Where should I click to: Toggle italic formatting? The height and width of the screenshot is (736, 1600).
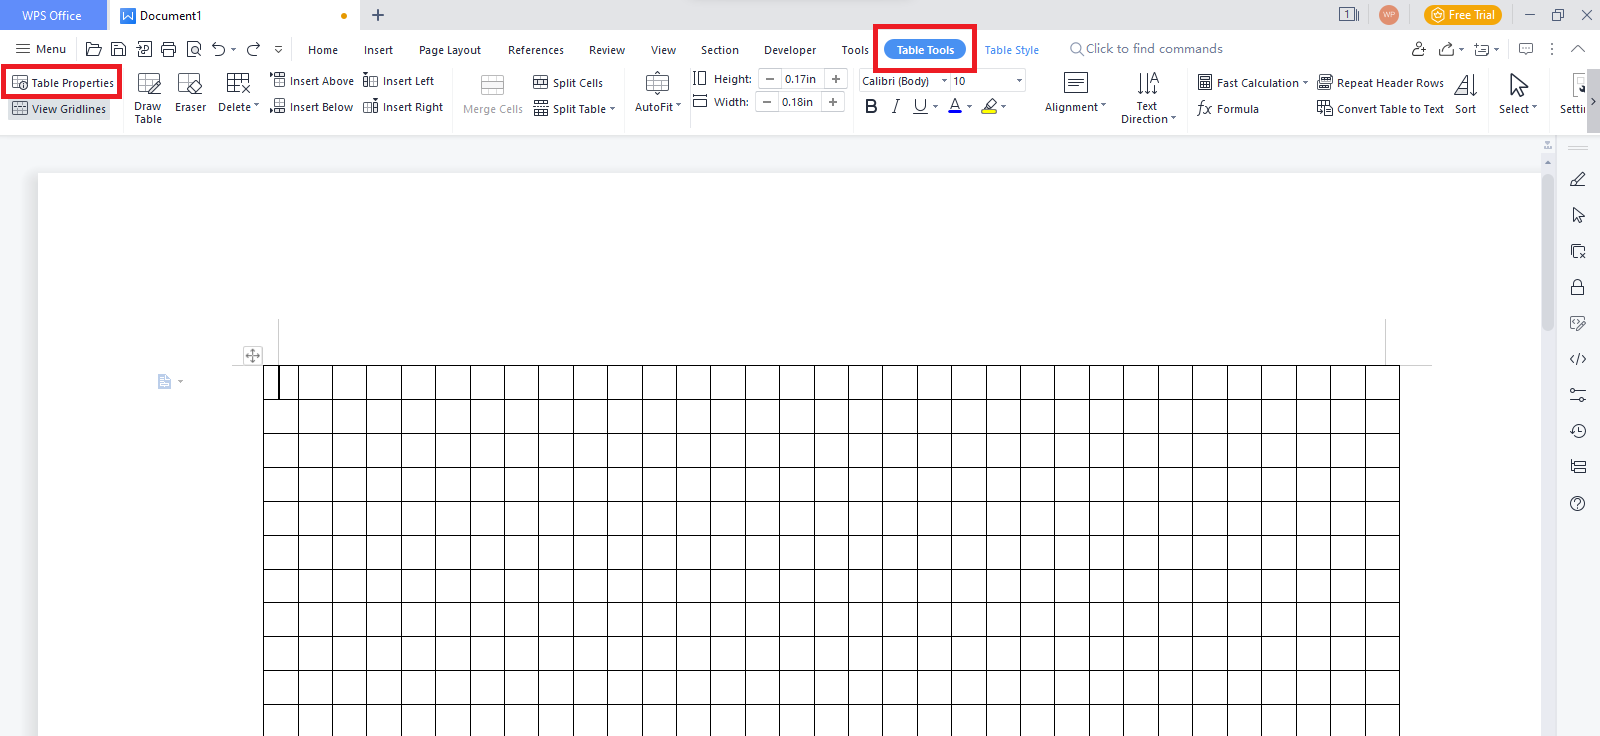point(895,106)
